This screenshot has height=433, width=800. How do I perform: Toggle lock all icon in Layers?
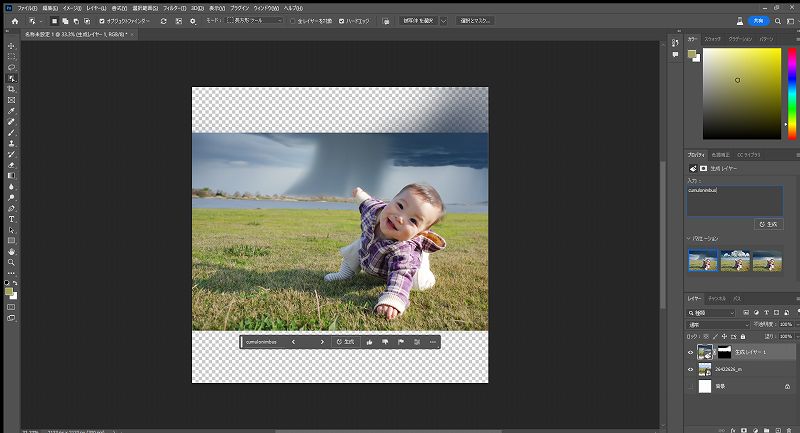click(x=743, y=337)
